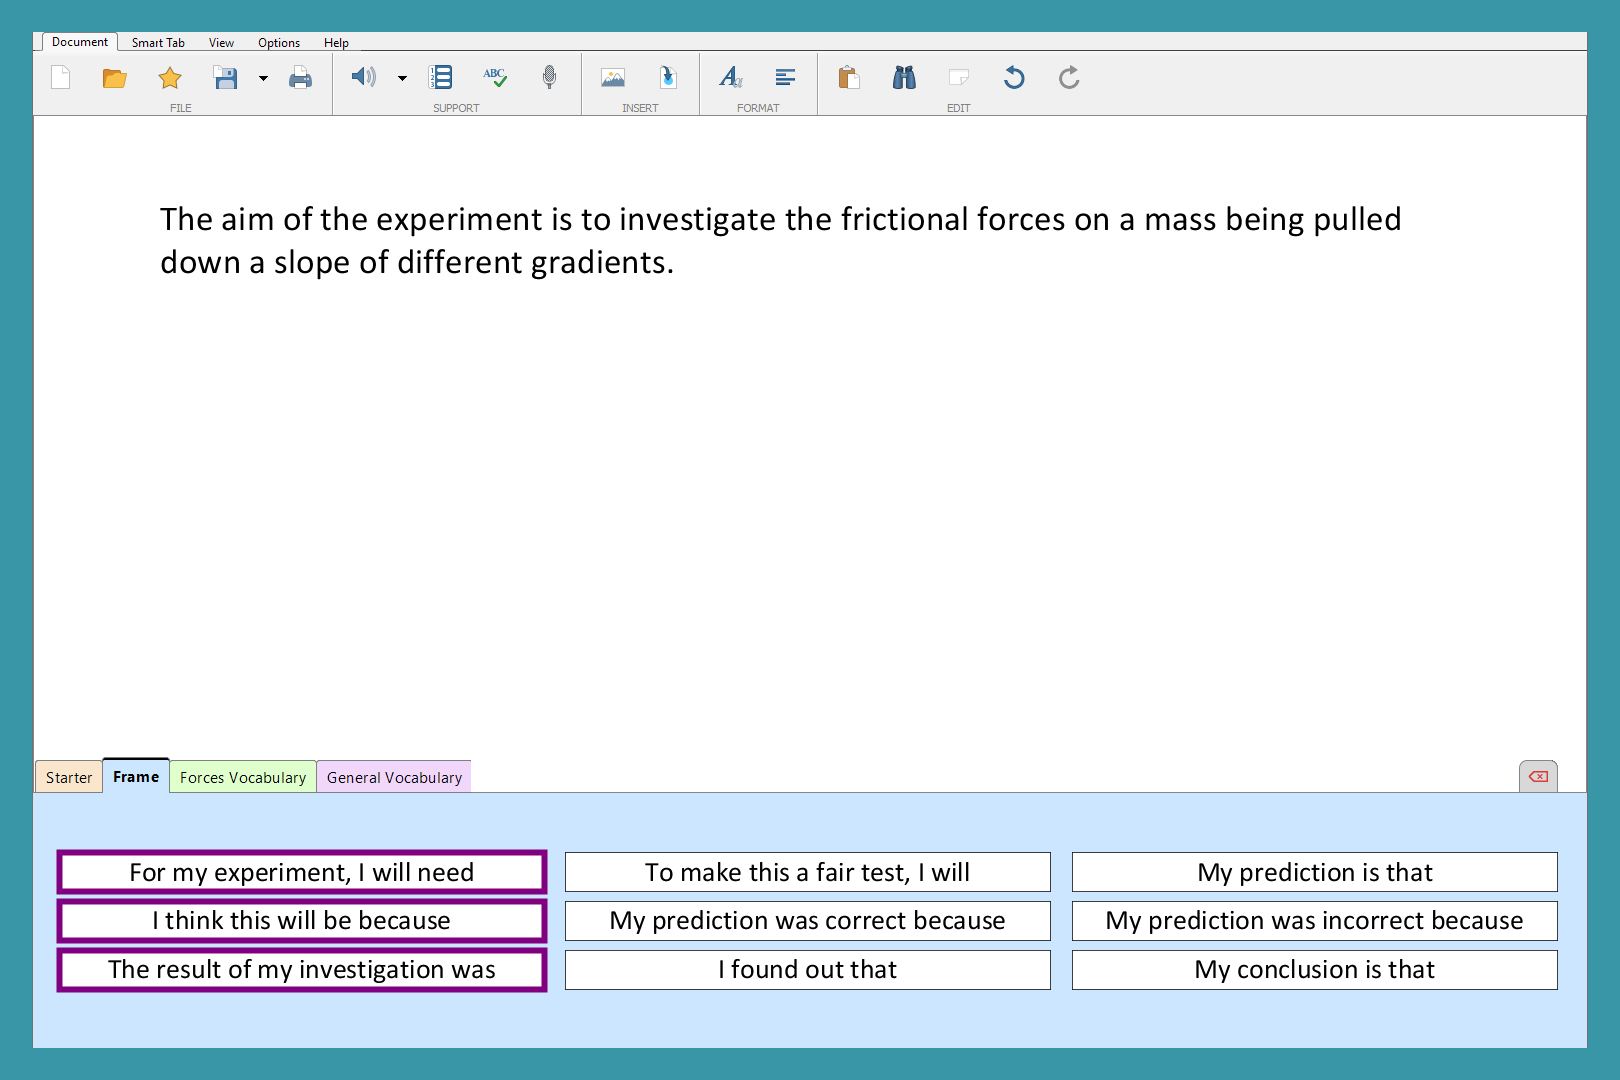Insert 'I found out that' phrase
This screenshot has height=1080, width=1620.
click(808, 969)
